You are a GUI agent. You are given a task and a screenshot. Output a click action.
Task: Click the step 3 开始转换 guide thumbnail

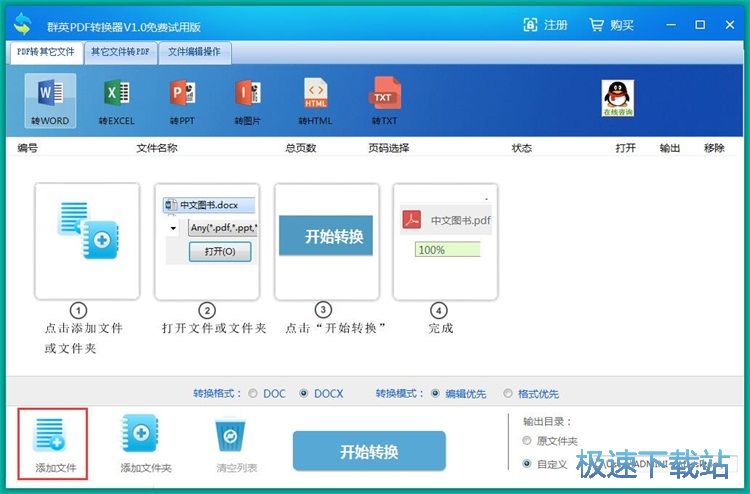327,242
